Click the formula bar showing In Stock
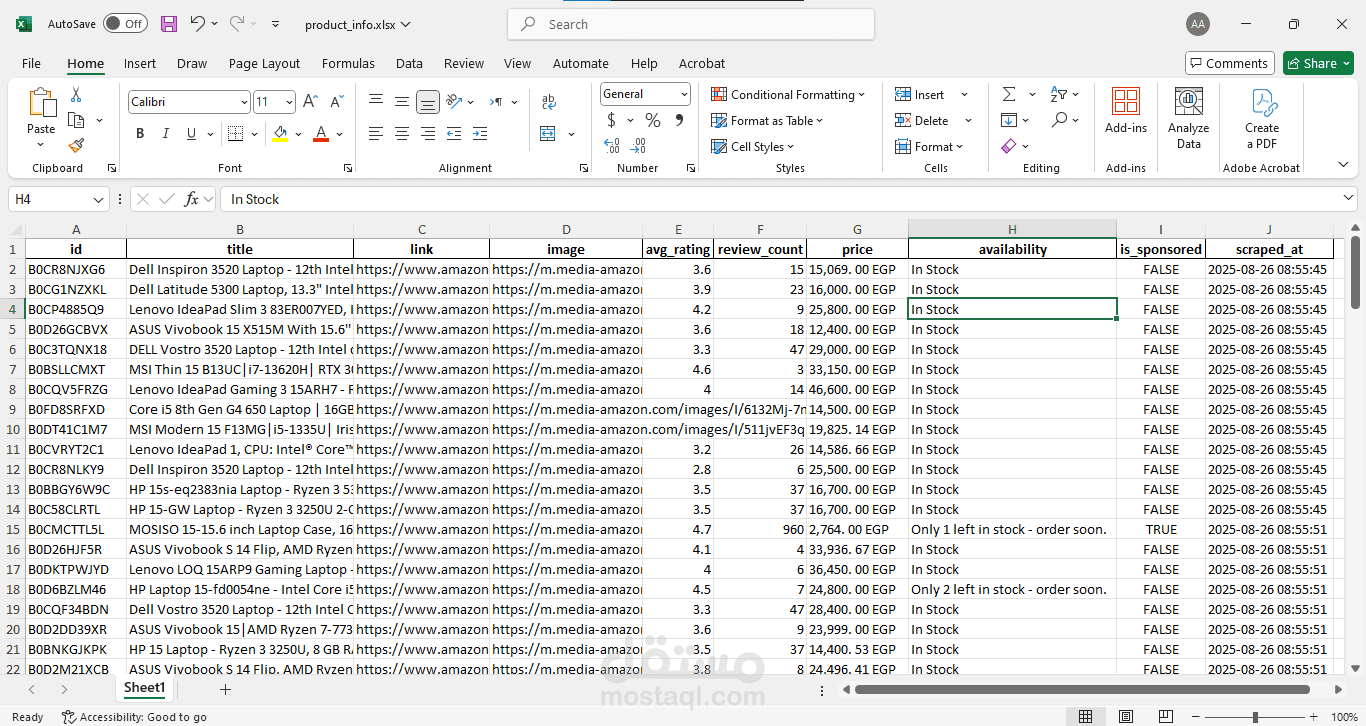The width and height of the screenshot is (1366, 726). click(x=787, y=199)
